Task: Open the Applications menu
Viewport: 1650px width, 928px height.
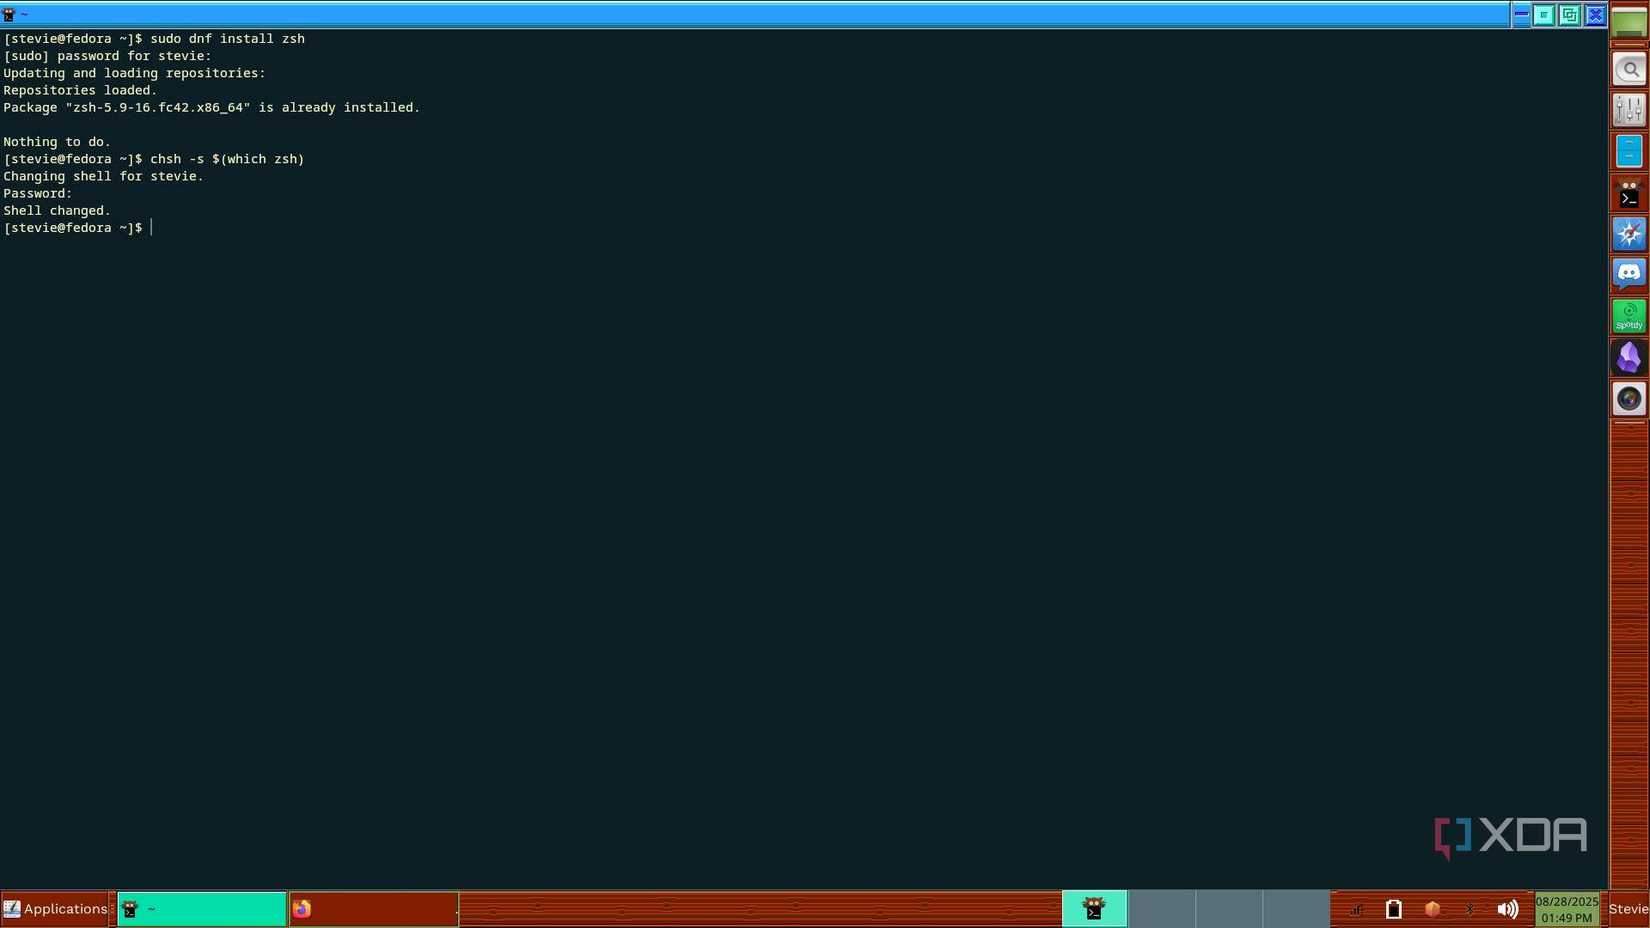Action: pos(55,909)
